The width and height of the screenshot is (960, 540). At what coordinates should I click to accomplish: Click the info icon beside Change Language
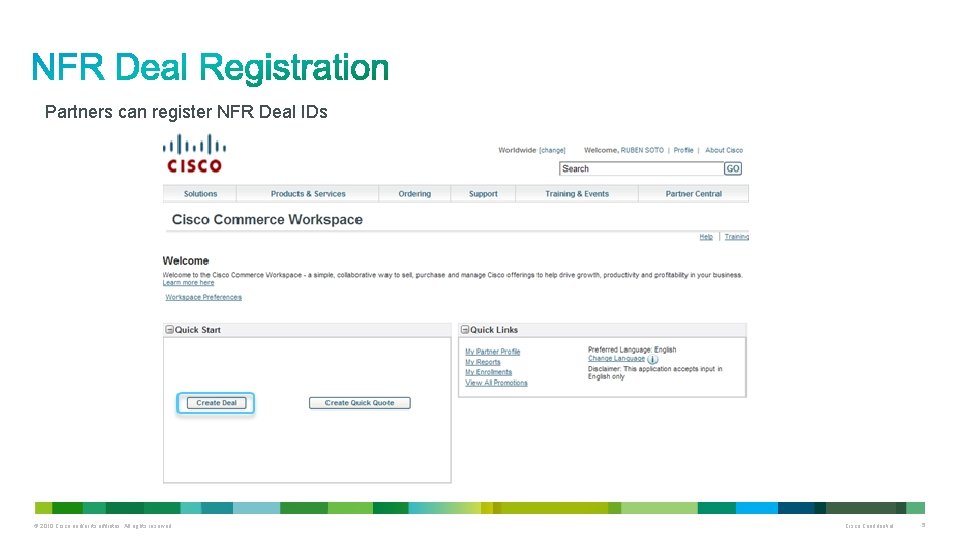pos(653,360)
